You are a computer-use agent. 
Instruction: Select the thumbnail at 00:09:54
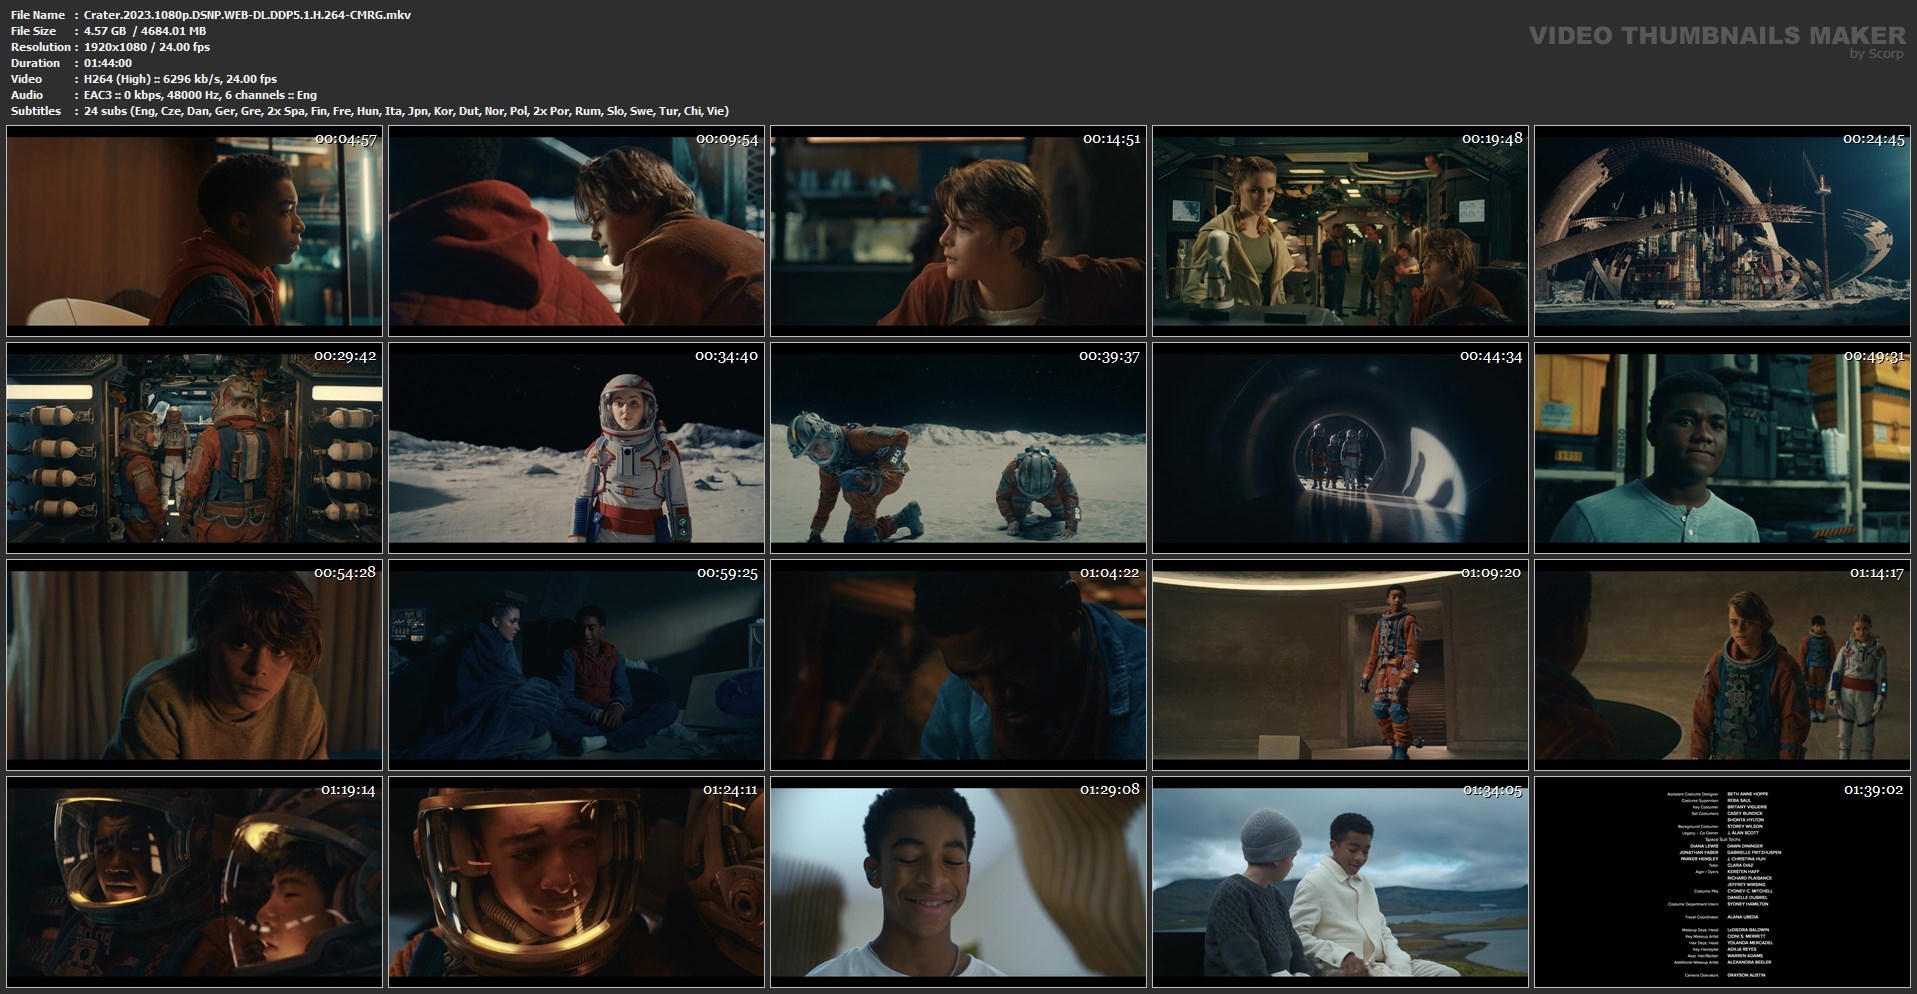coord(576,231)
